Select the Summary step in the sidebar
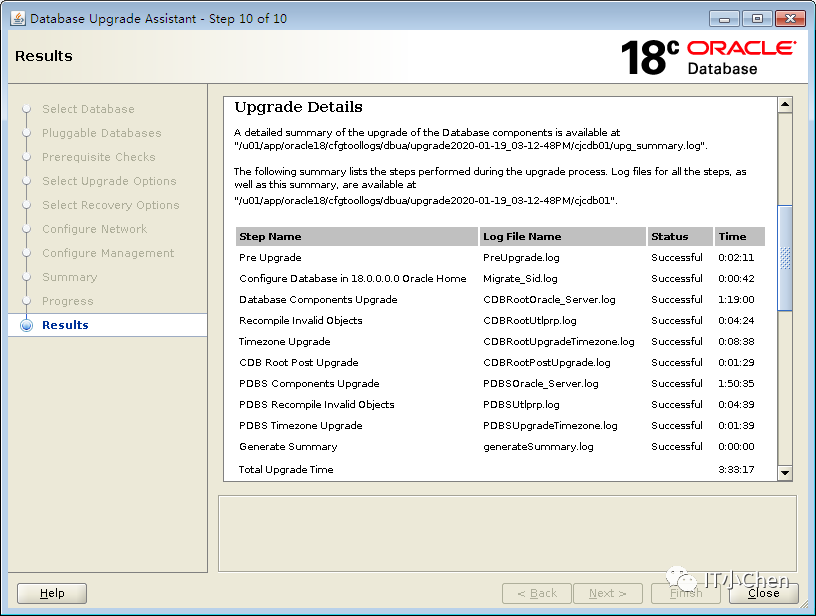The image size is (816, 616). [x=70, y=277]
